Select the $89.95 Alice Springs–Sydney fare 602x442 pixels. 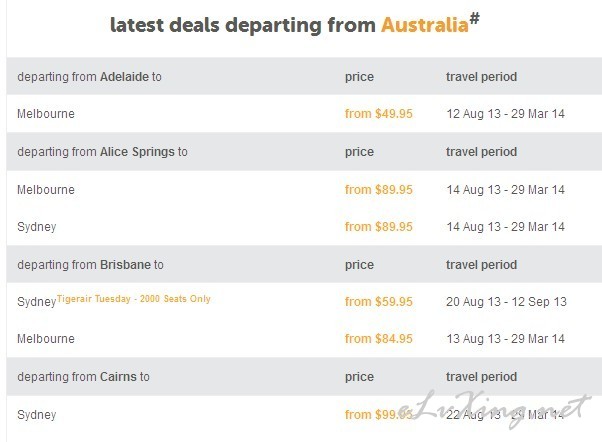pos(379,227)
